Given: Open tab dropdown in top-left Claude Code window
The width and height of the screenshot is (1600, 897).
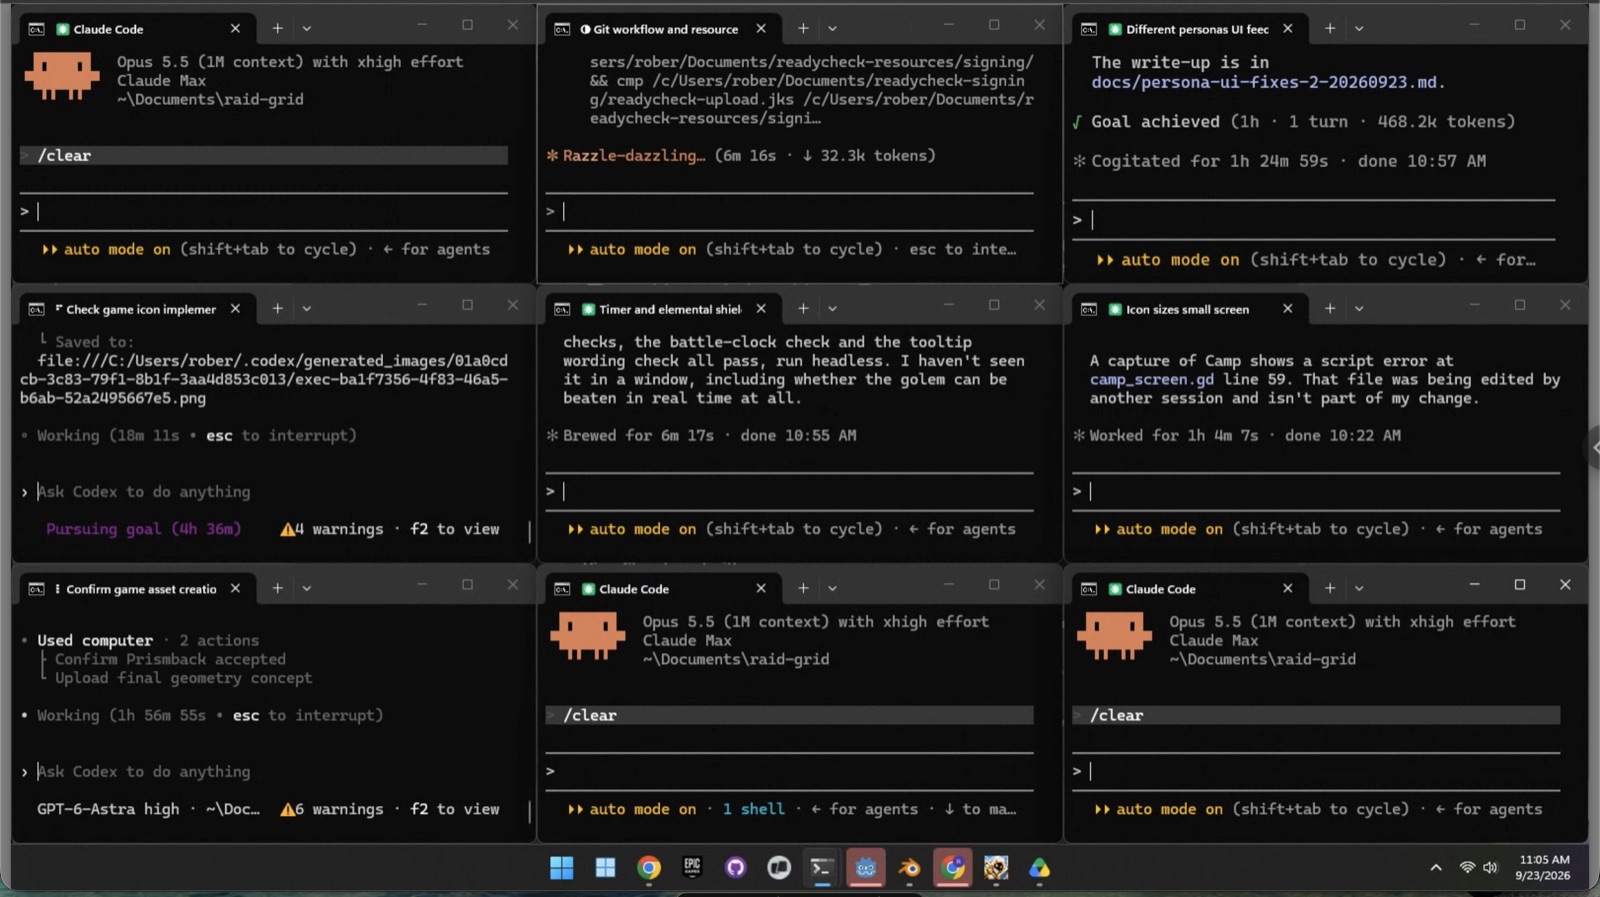Looking at the screenshot, I should click(307, 29).
